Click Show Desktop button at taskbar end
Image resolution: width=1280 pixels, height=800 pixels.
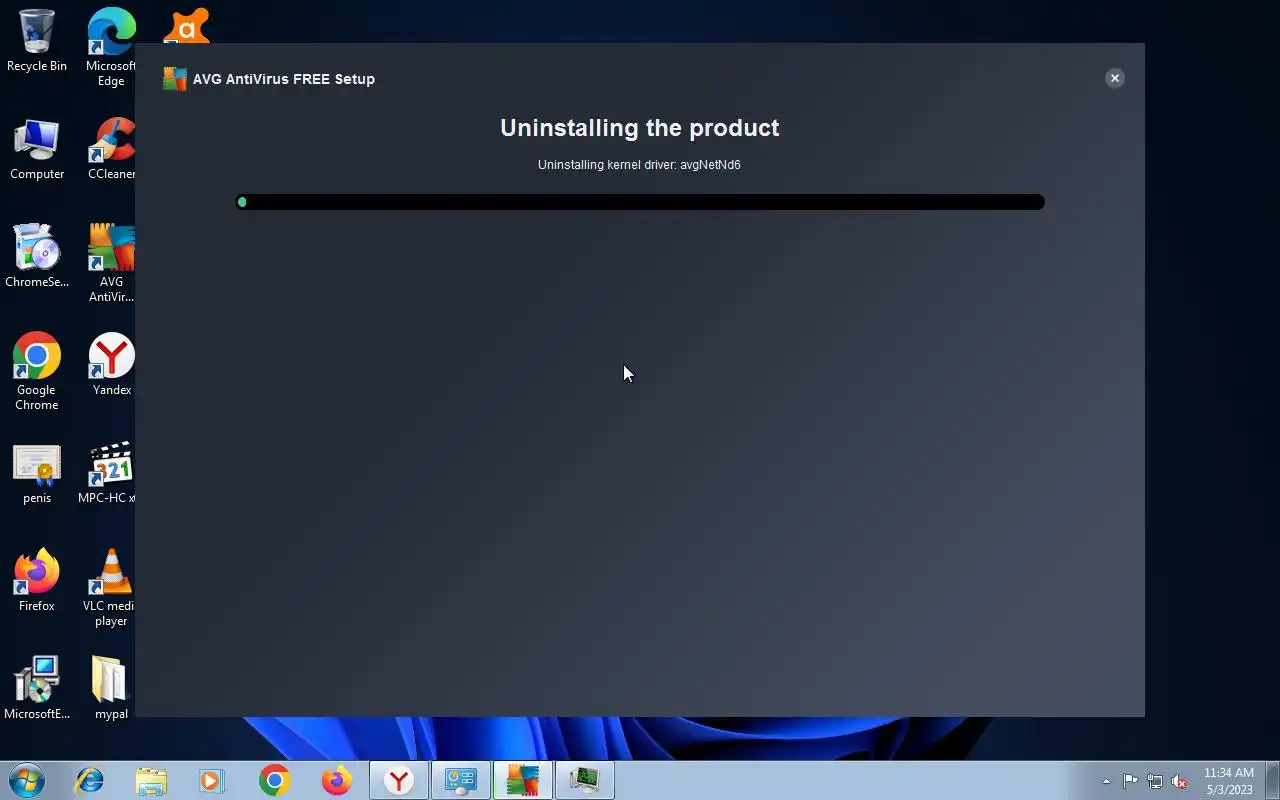1272,780
